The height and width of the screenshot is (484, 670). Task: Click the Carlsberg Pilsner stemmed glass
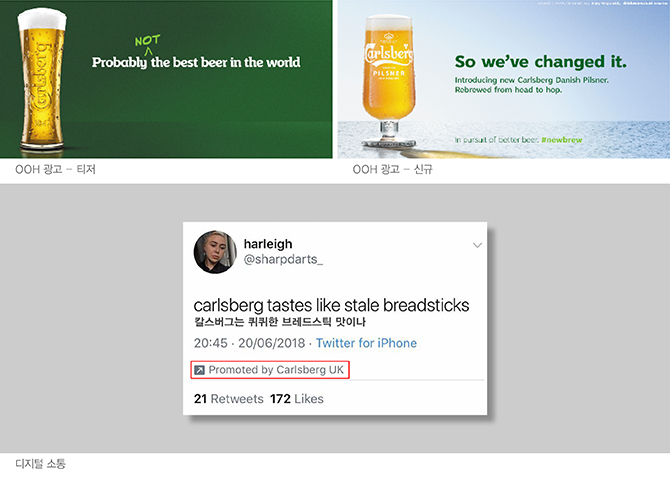click(389, 81)
